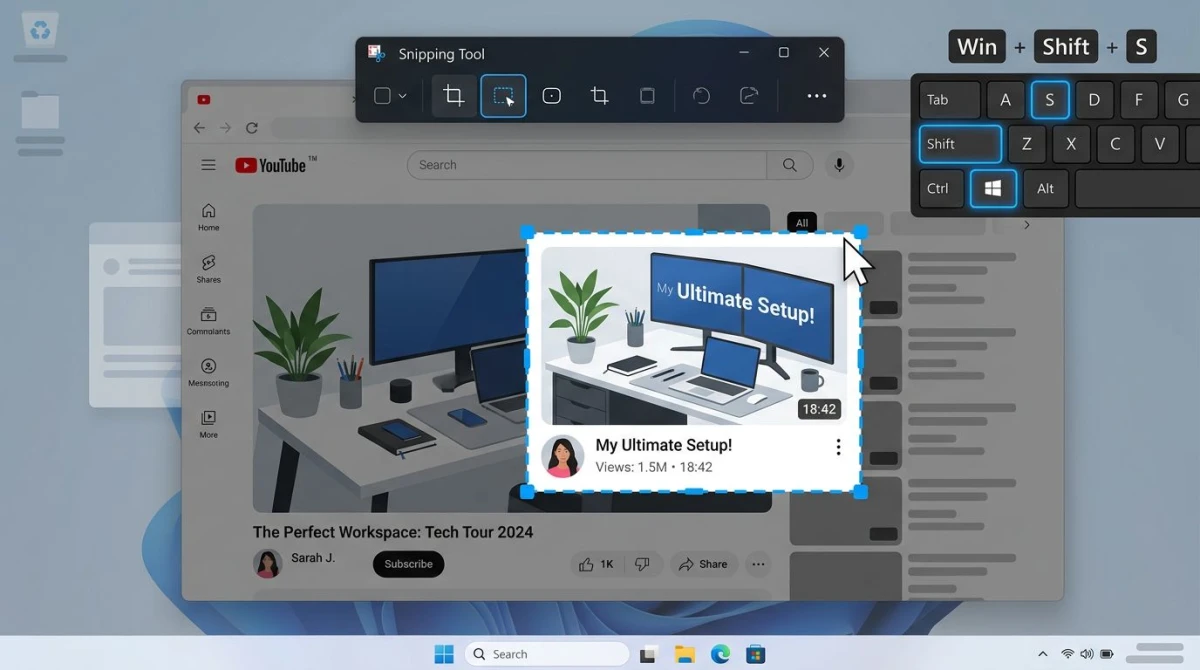Viewport: 1200px width, 670px height.
Task: Expand the hidden icons chevron in the system tray
Action: [x=1042, y=654]
